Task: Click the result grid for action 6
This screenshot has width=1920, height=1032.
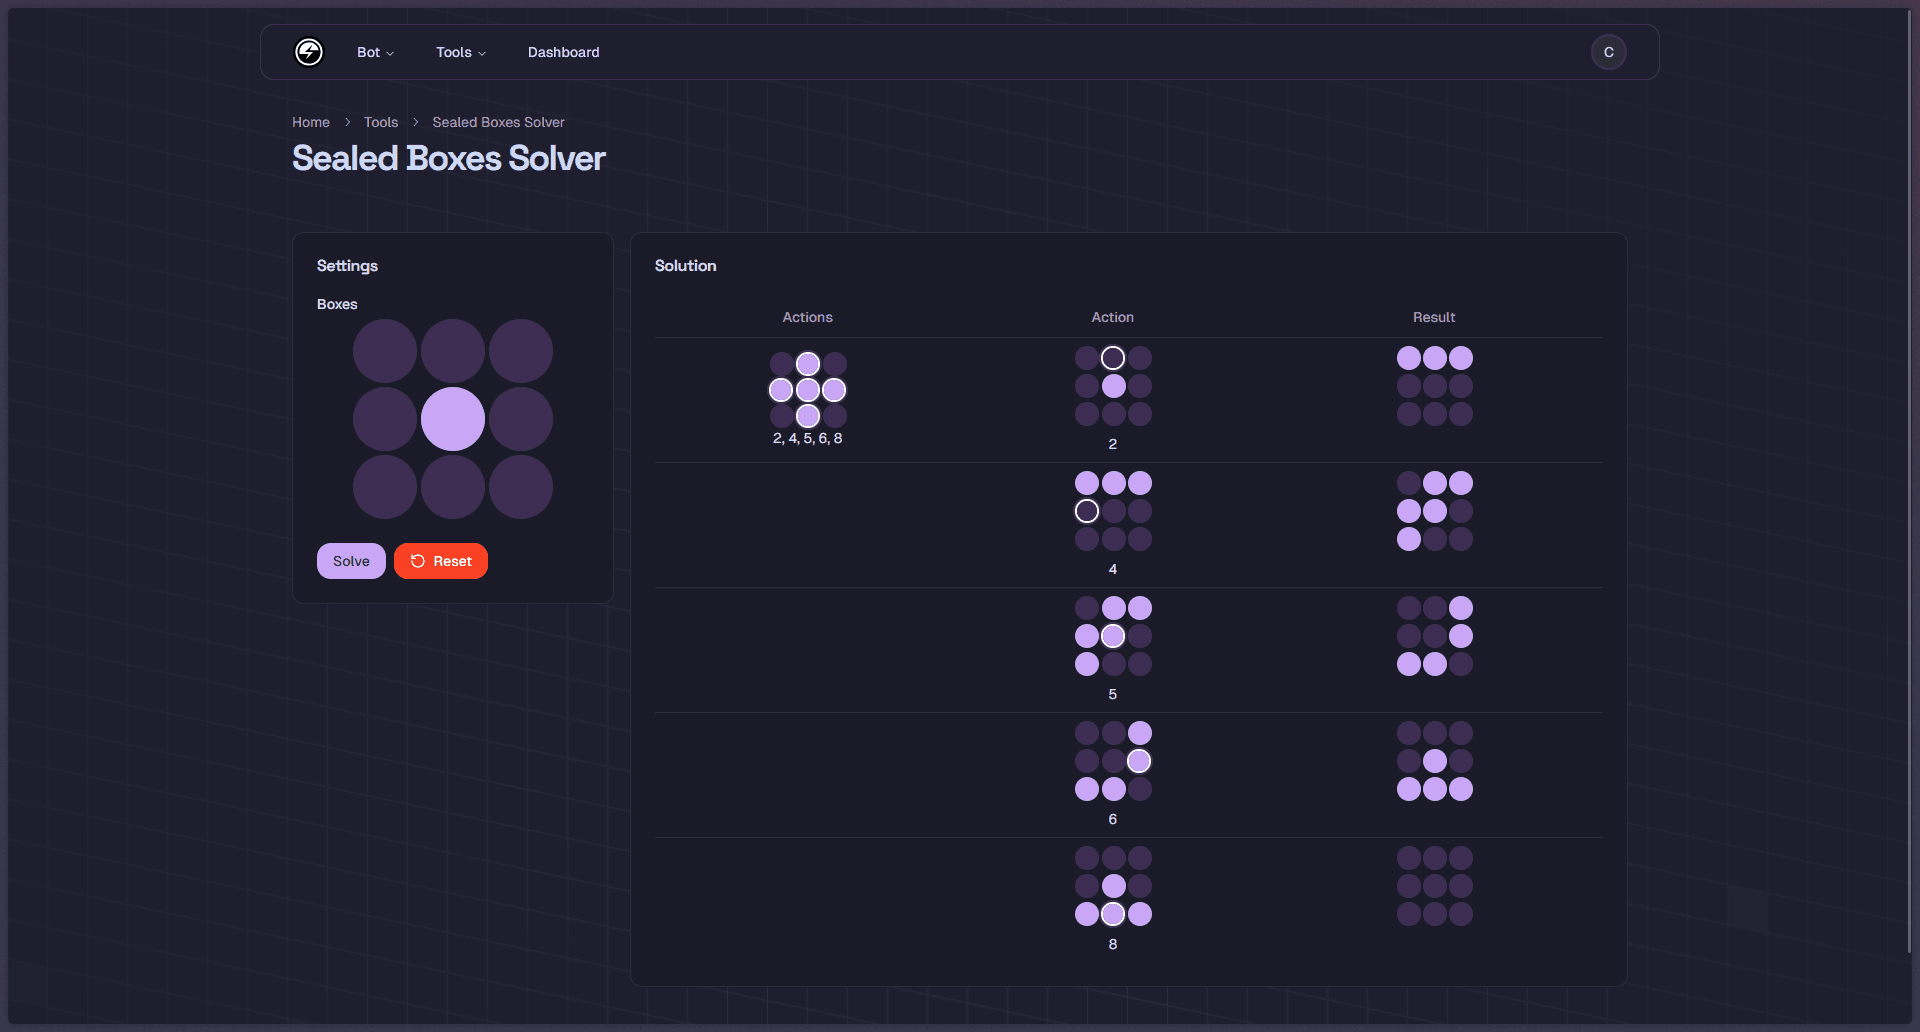Action: click(1434, 761)
